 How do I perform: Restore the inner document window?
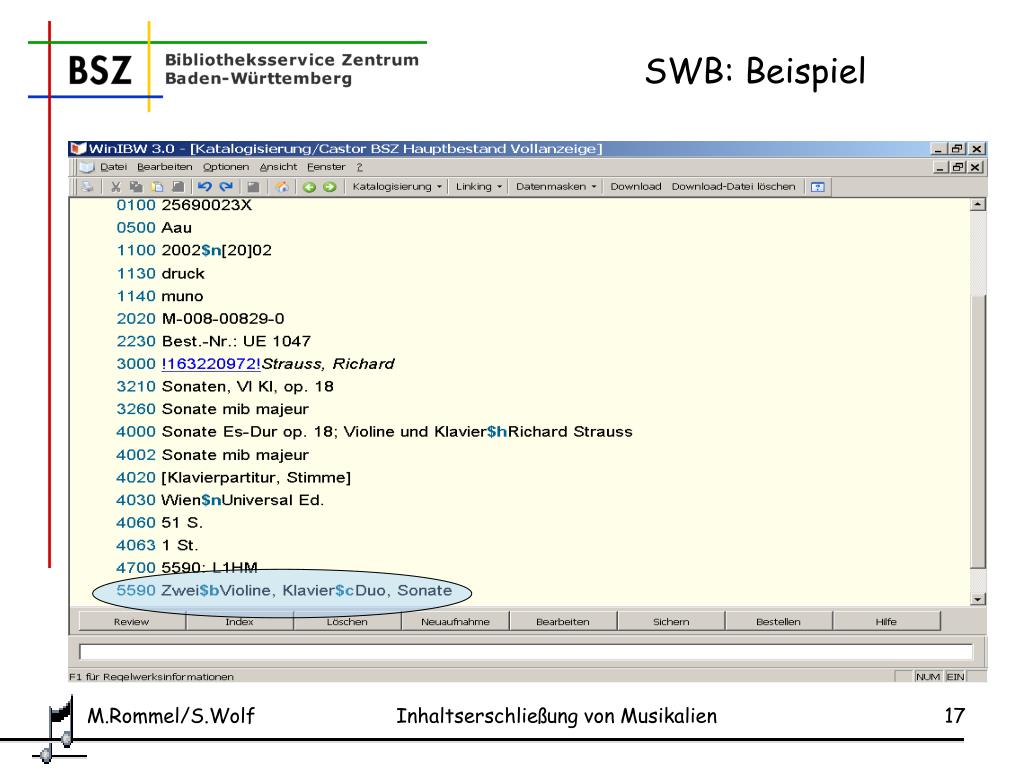click(x=957, y=167)
